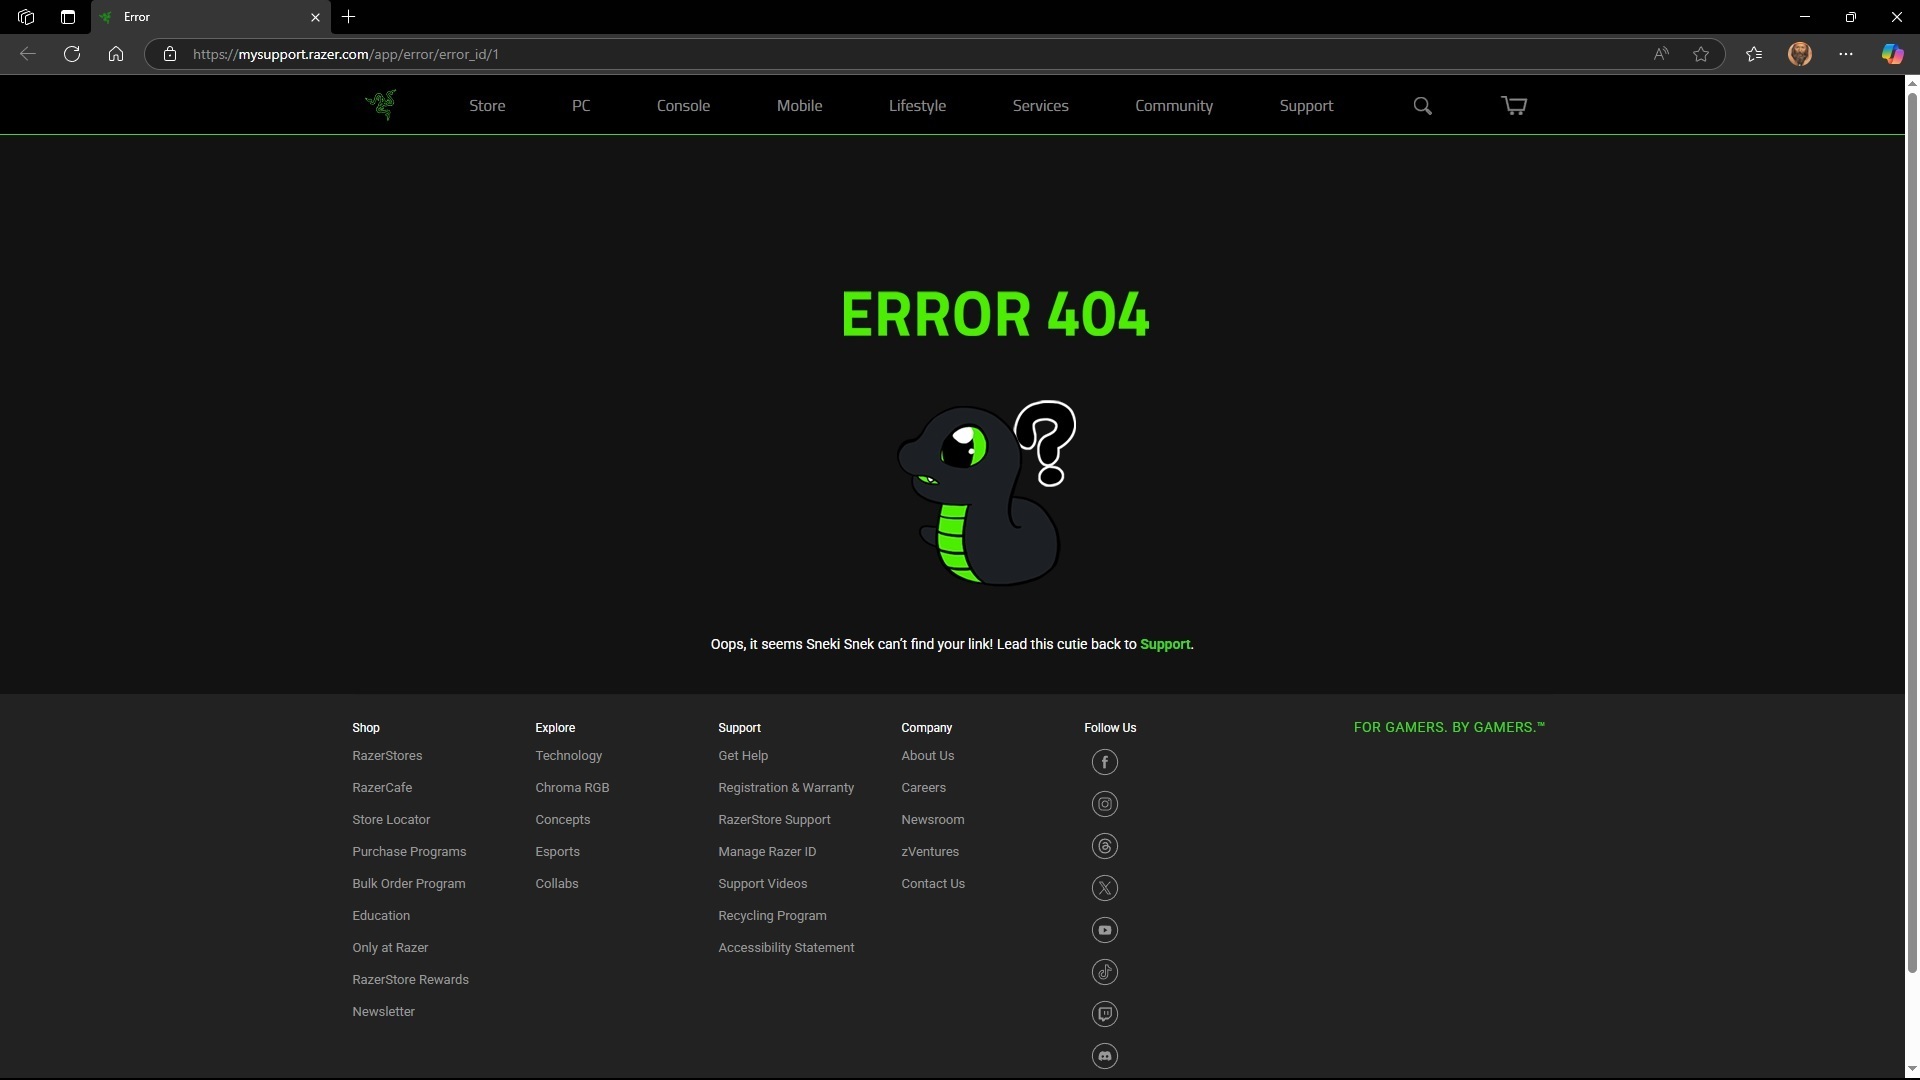Screen dimensions: 1920x1080
Task: Open the Support menu in navigation
Action: pos(1306,106)
